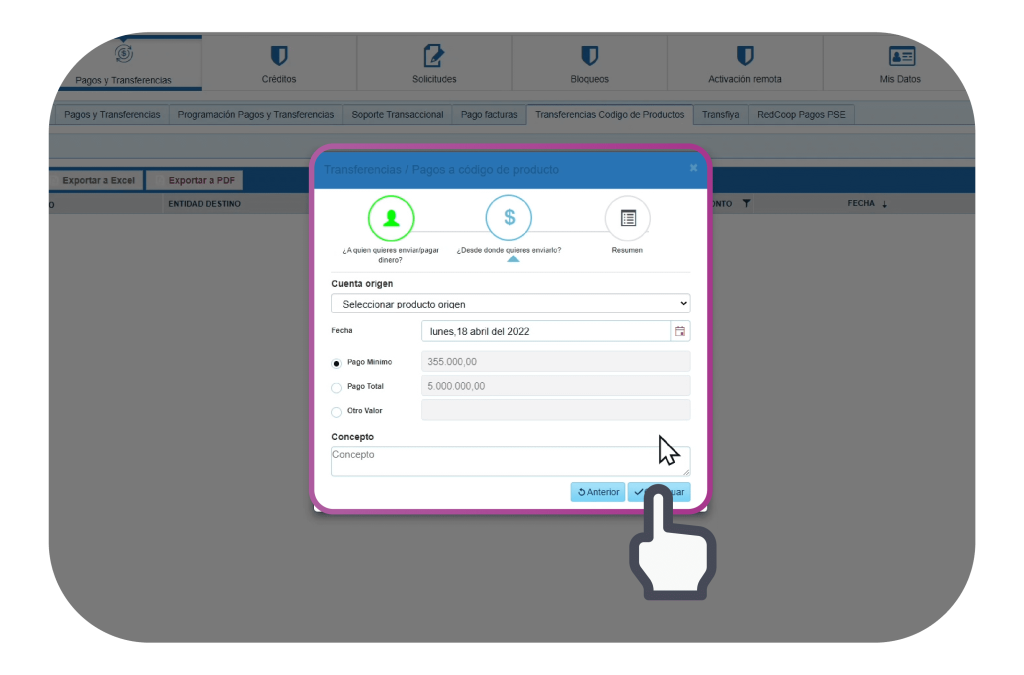Viewport: 1024px width, 675px height.
Task: Open the Solicitudes edit icon
Action: (434, 56)
